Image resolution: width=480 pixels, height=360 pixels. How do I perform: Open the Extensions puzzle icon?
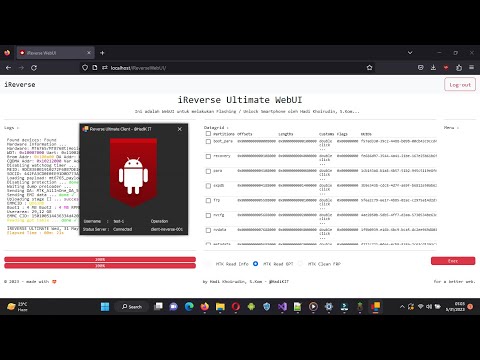pos(459,68)
